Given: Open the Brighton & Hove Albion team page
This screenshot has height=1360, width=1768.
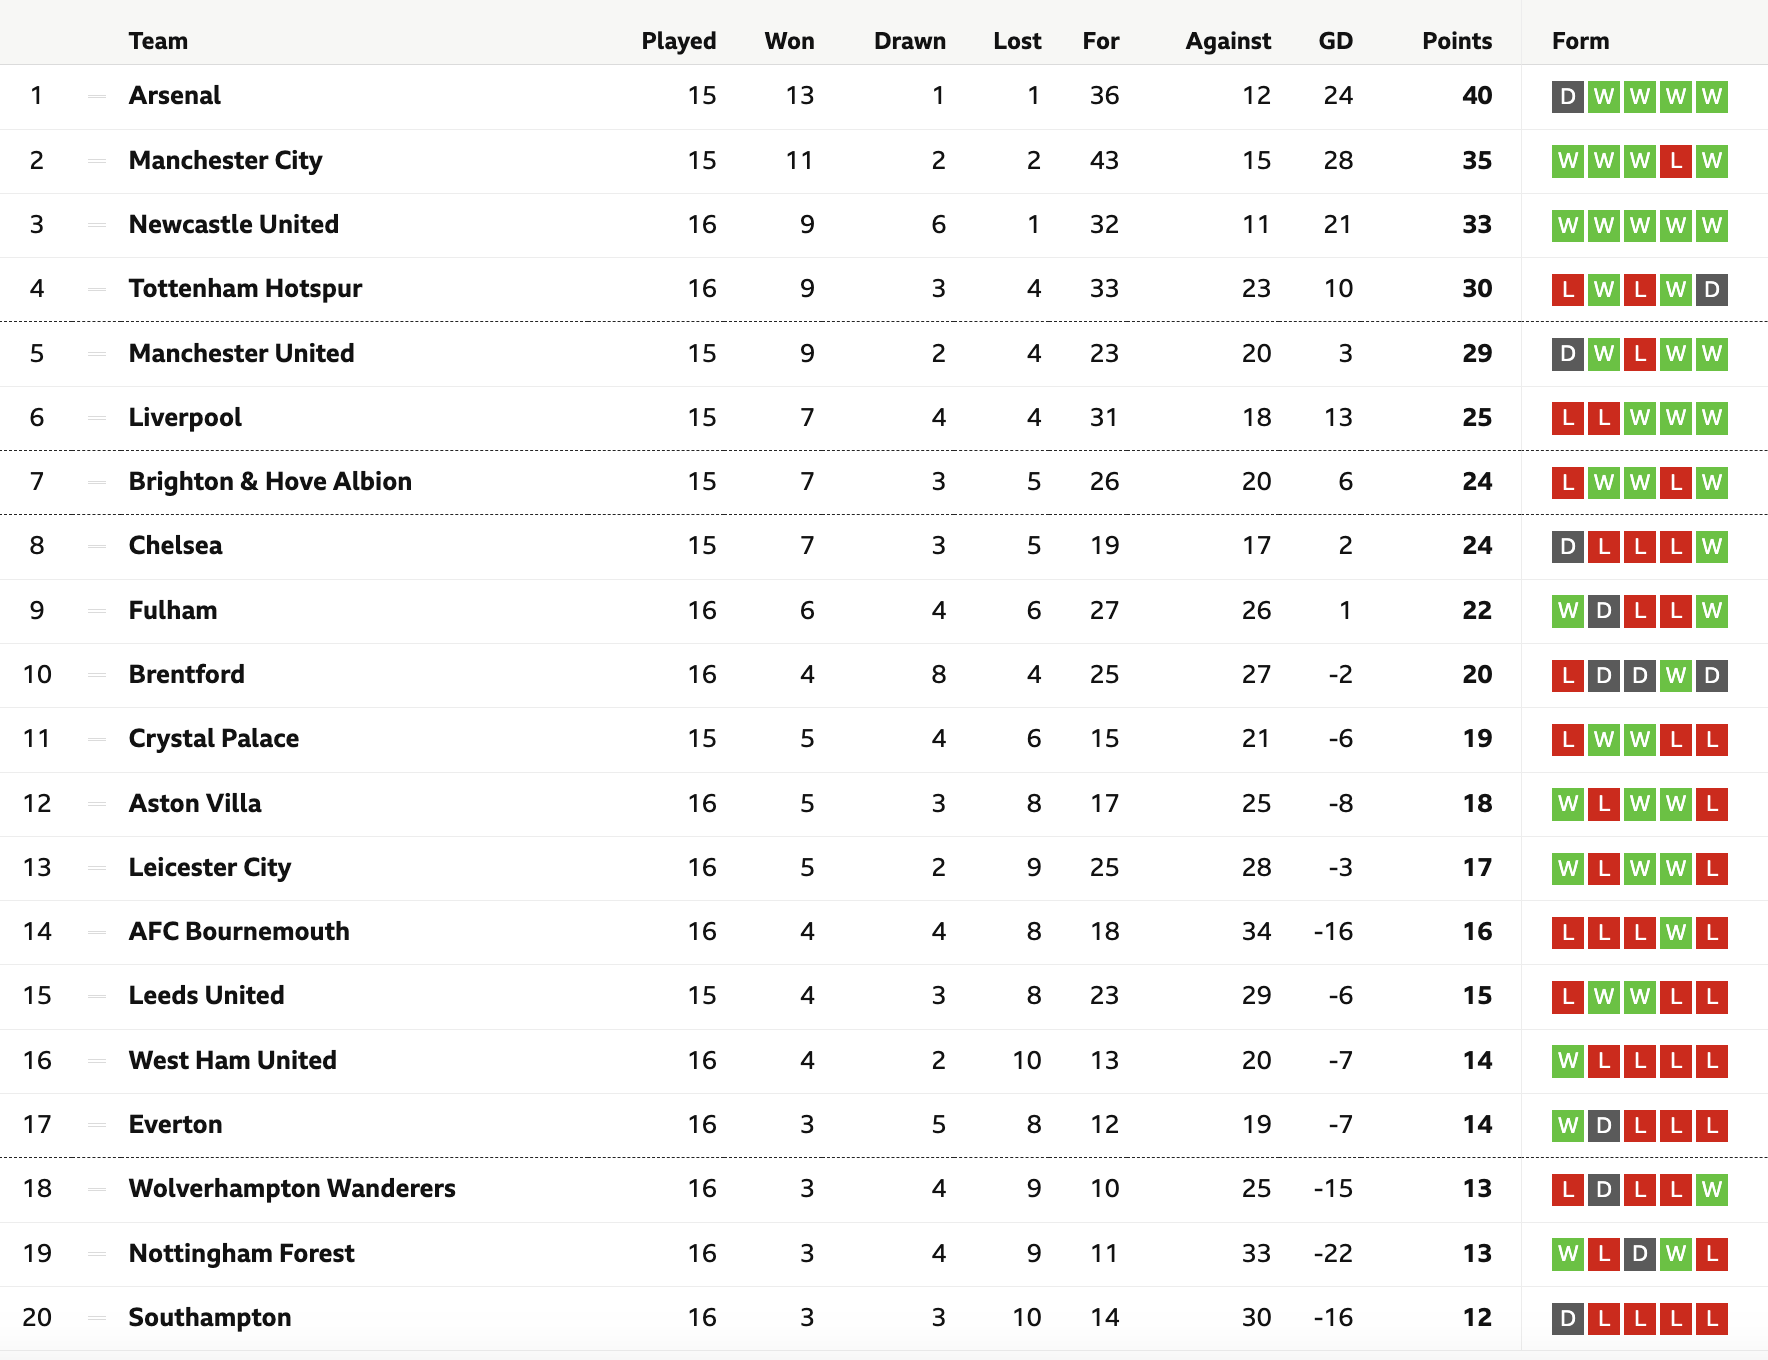Looking at the screenshot, I should click(270, 481).
